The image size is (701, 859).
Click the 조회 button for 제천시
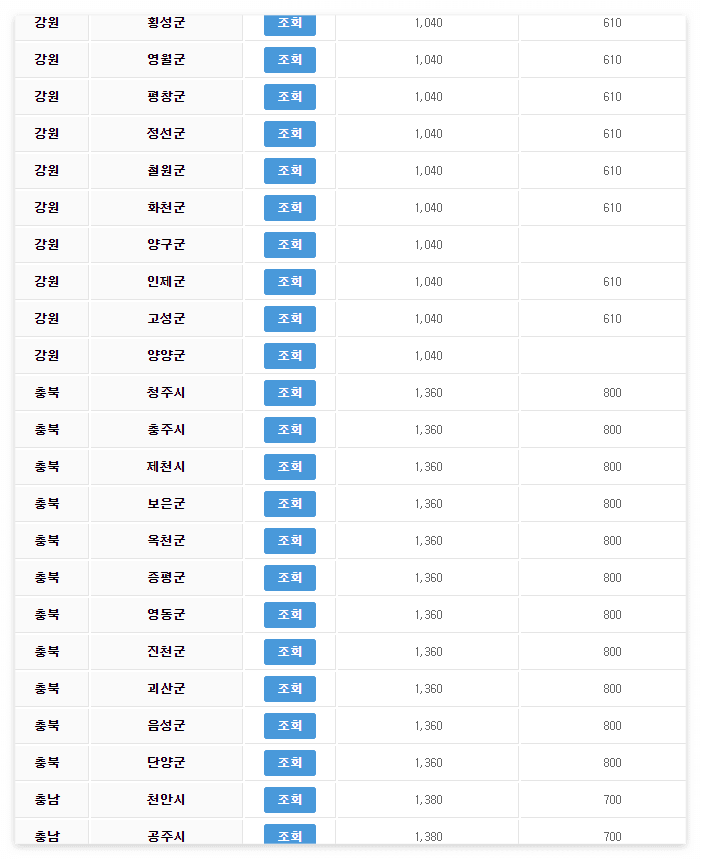289,467
